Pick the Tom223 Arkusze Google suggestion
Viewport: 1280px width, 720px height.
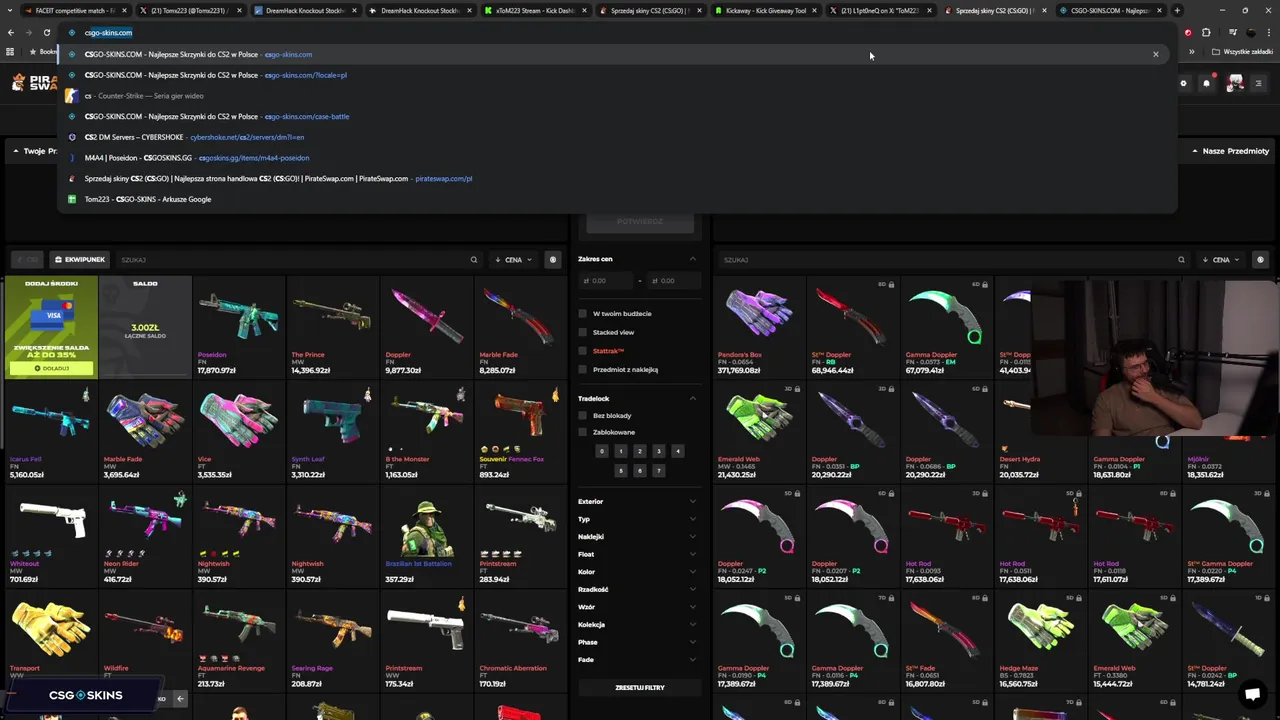click(617, 199)
